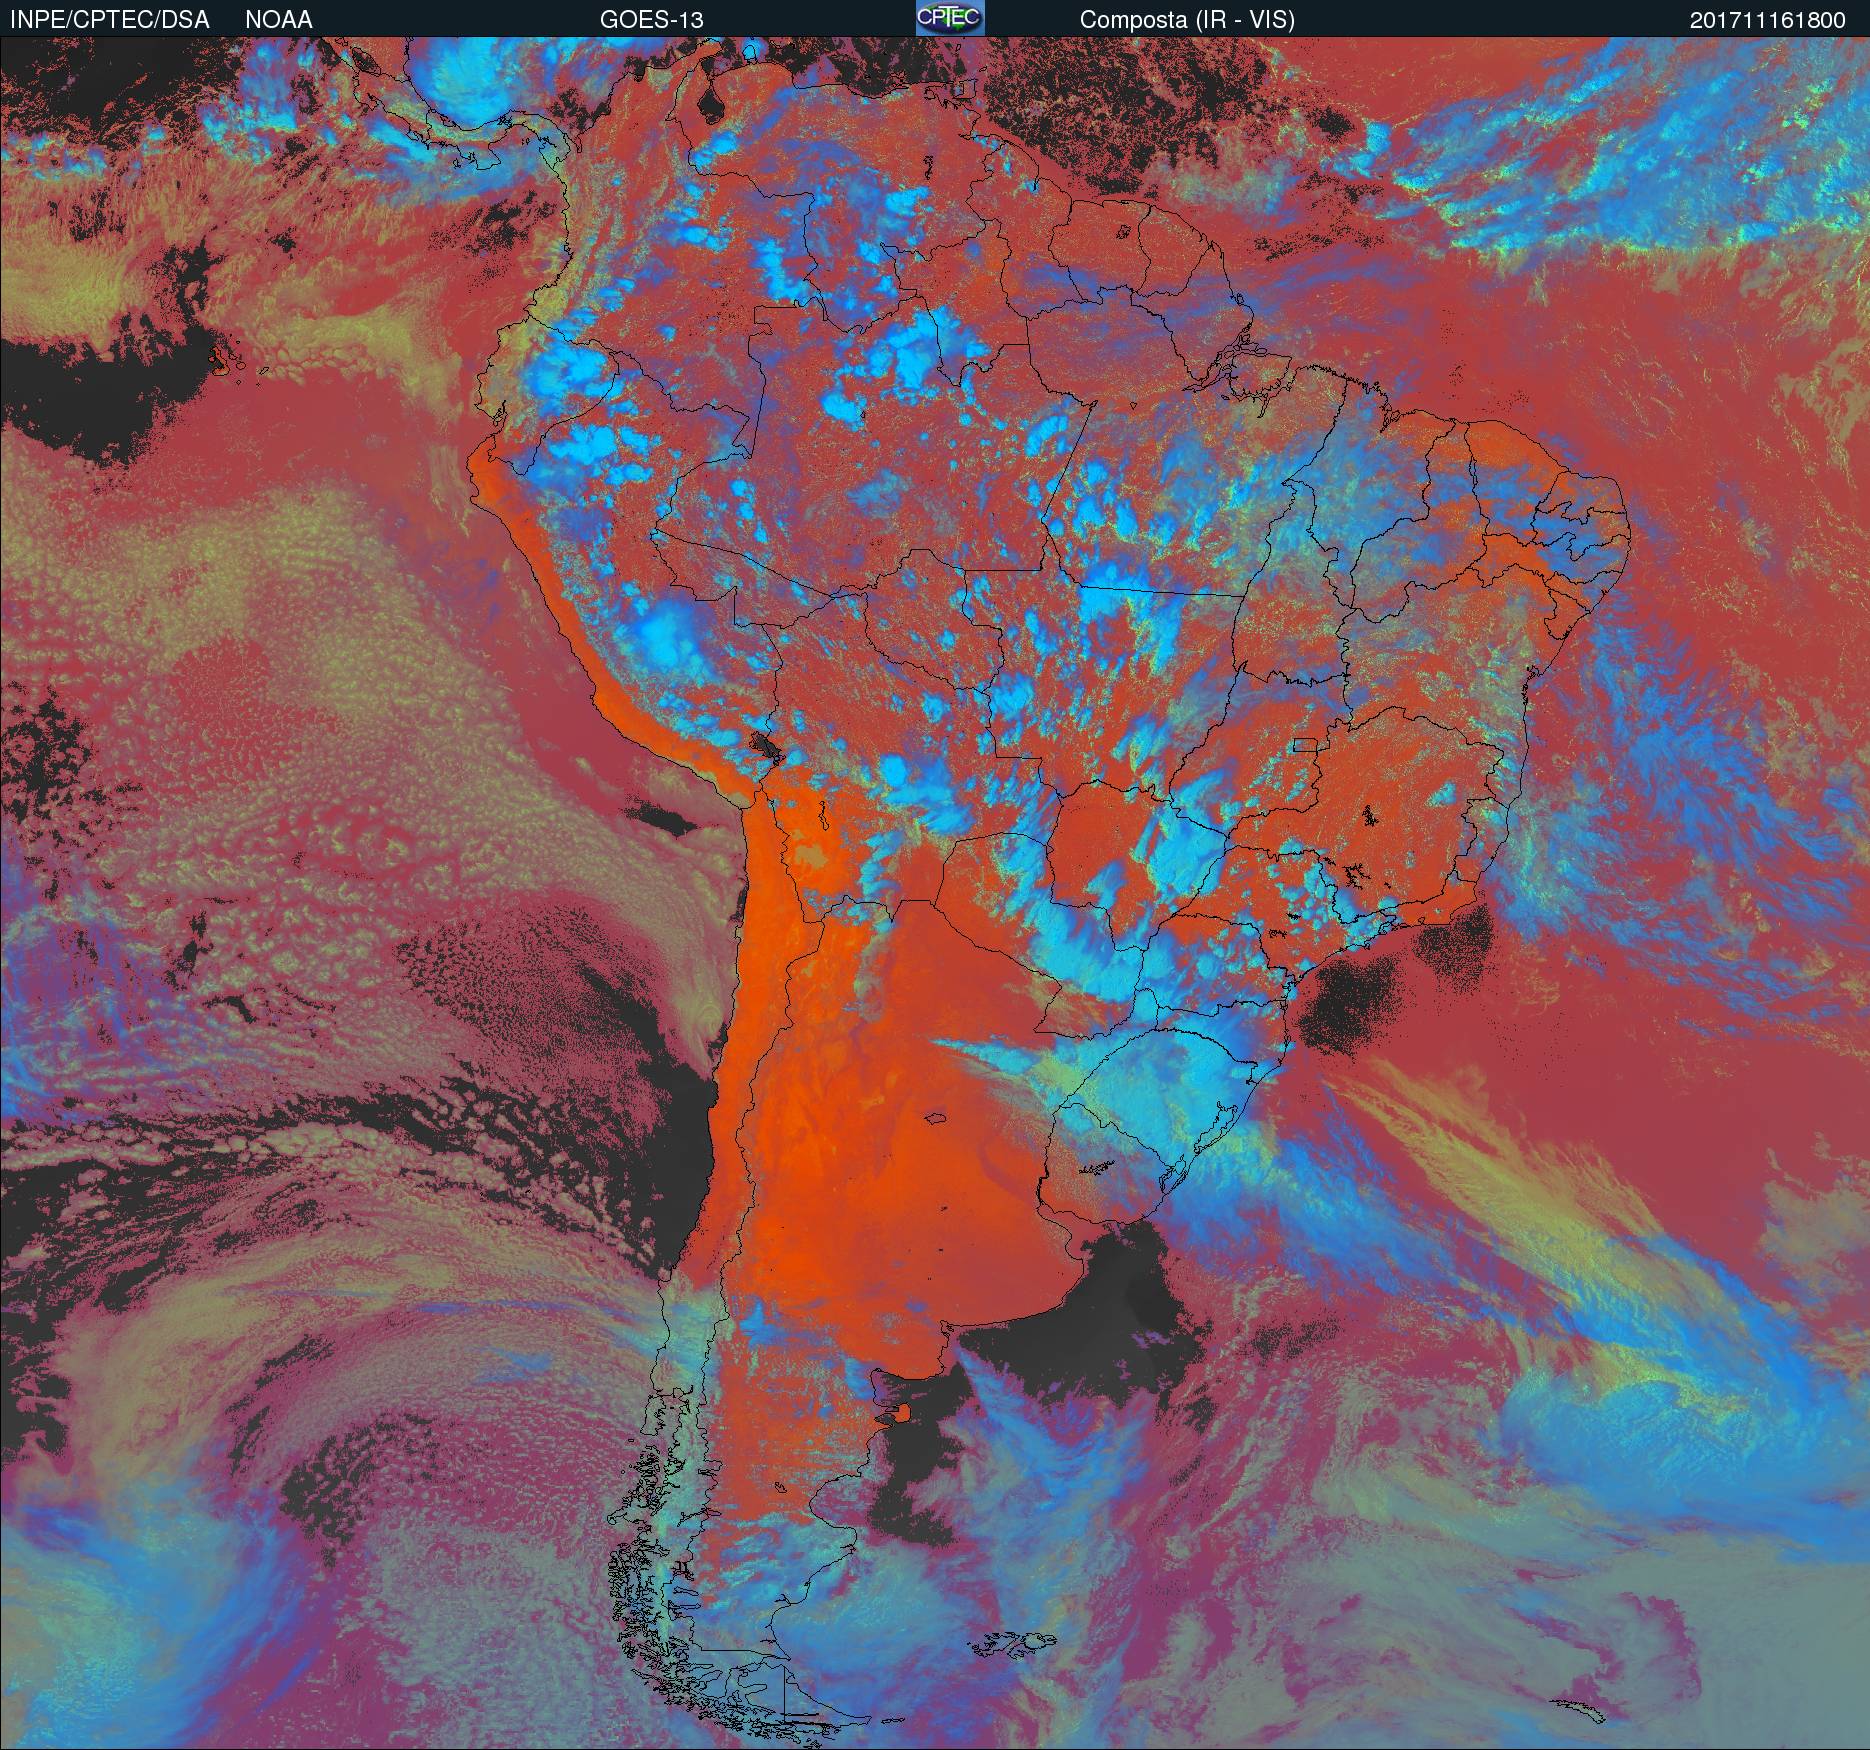The width and height of the screenshot is (1870, 1750).
Task: Click the NOAA label in header
Action: point(279,20)
